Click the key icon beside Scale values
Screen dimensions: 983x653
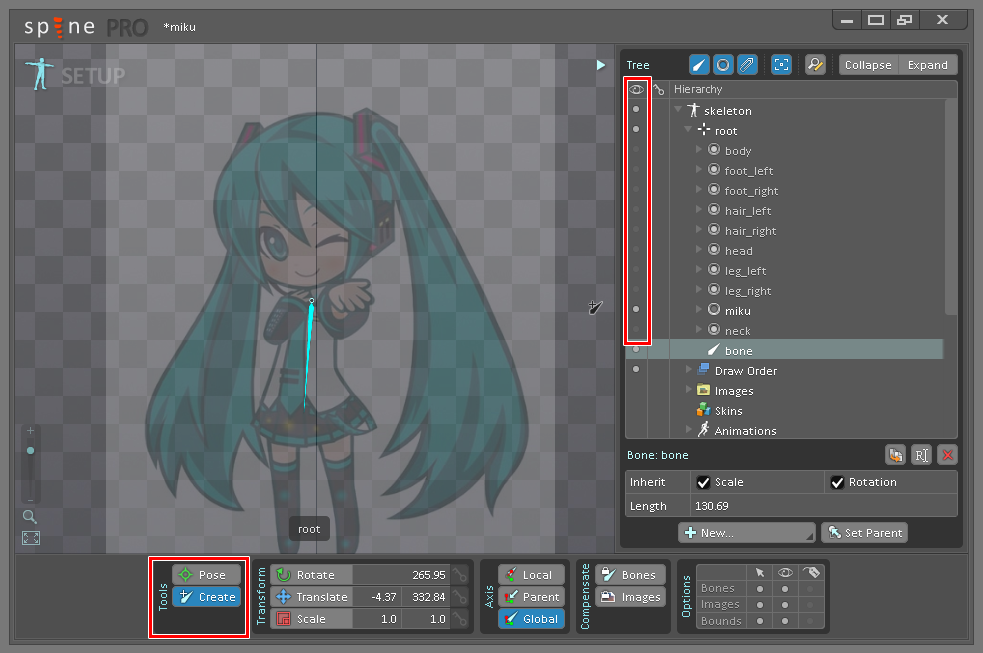click(x=460, y=619)
